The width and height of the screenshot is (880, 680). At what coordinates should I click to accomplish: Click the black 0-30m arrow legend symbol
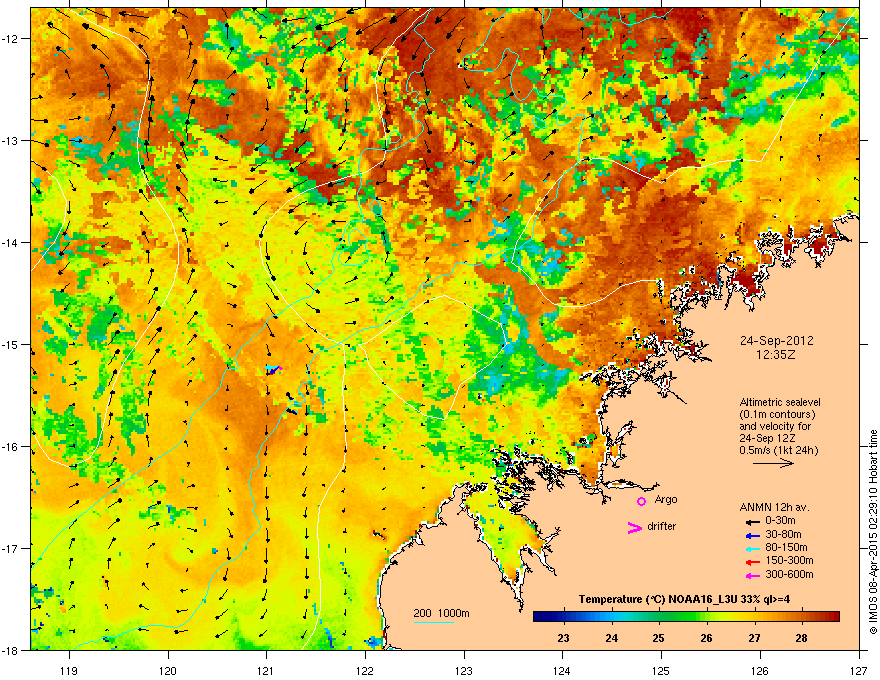pyautogui.click(x=752, y=521)
